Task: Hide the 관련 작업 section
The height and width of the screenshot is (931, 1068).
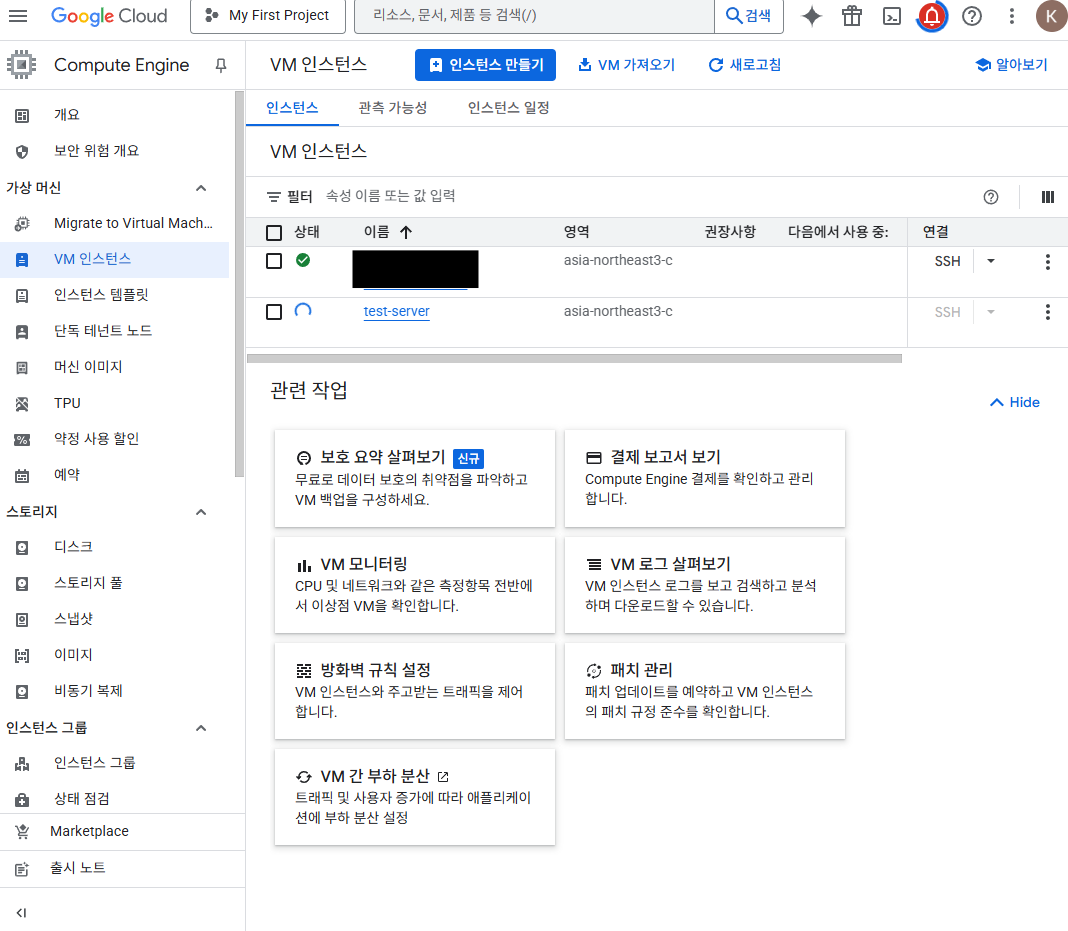Action: pyautogui.click(x=1014, y=403)
